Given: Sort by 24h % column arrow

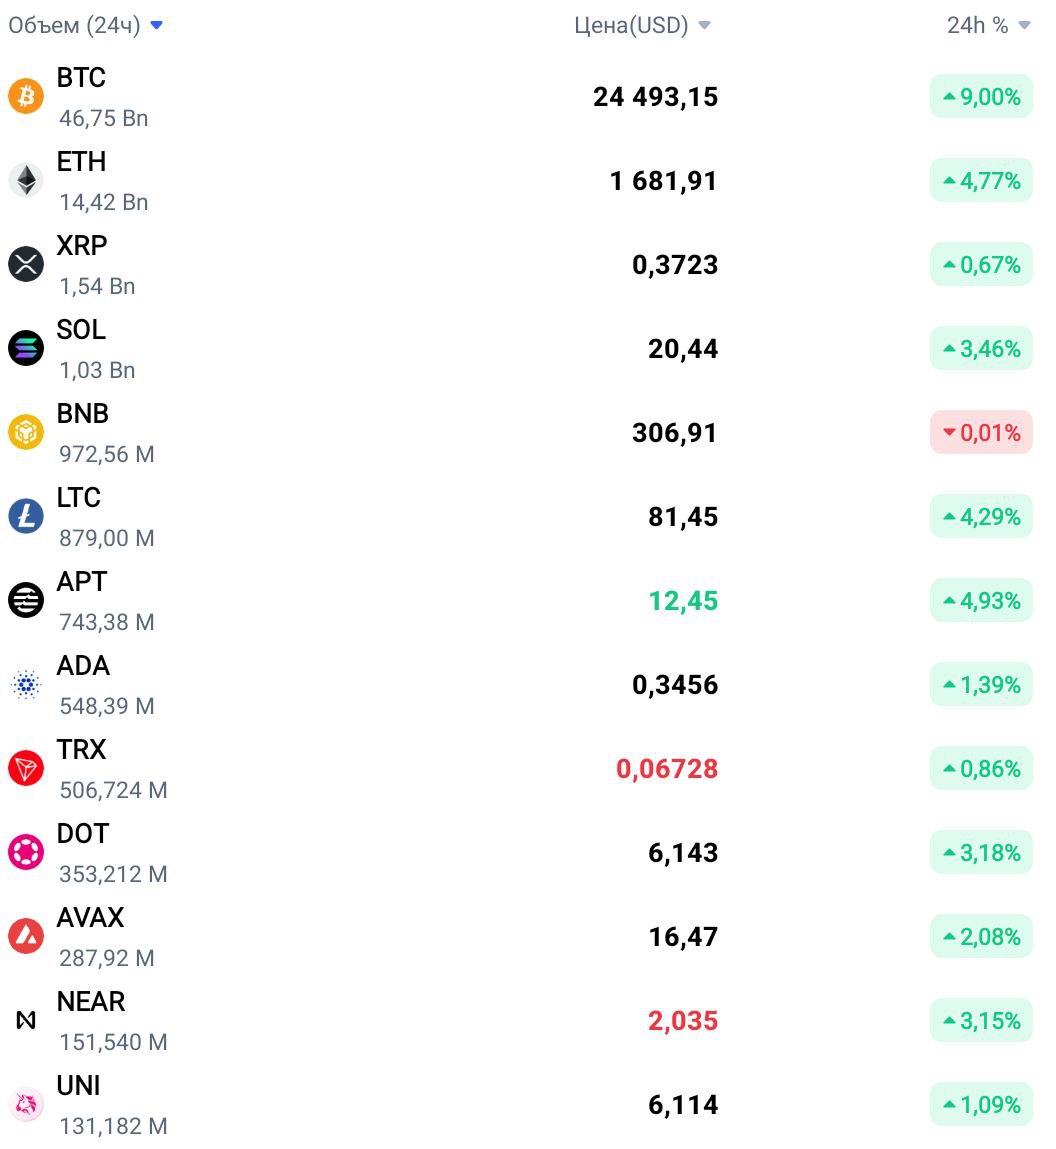Looking at the screenshot, I should tap(1024, 26).
